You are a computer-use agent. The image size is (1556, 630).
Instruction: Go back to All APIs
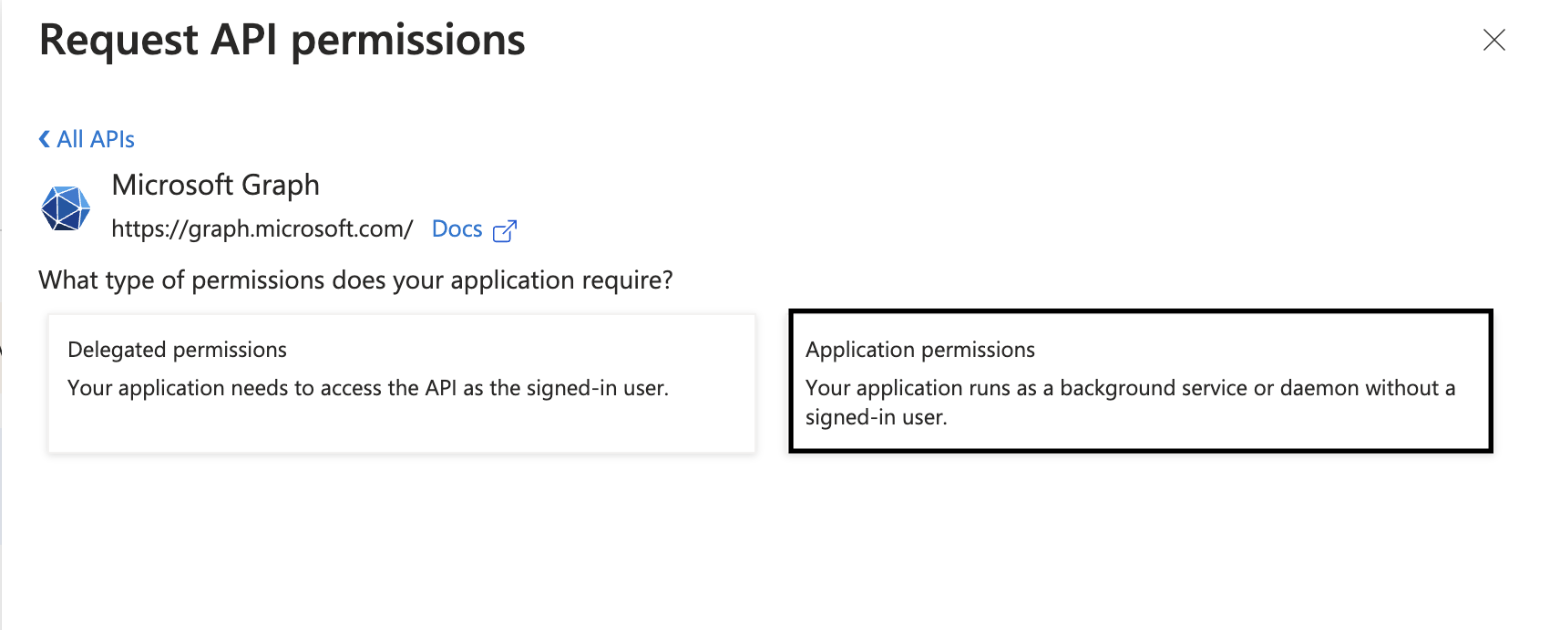pyautogui.click(x=95, y=139)
